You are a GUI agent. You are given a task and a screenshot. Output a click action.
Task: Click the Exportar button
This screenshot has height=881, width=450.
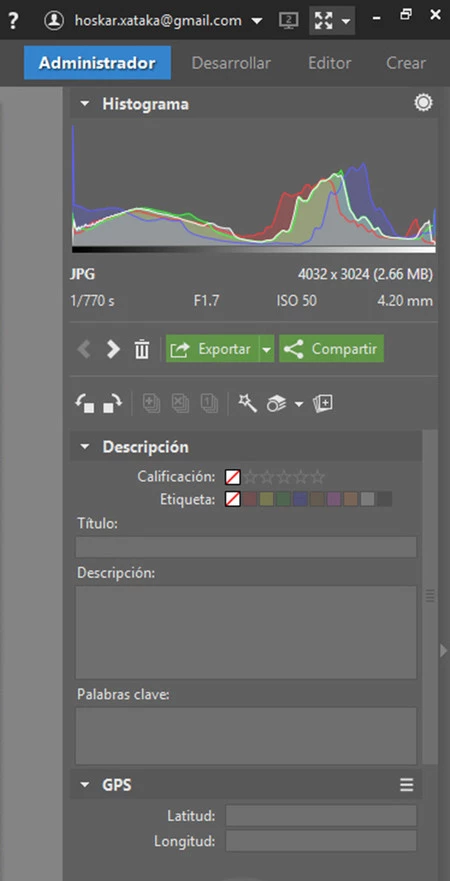click(212, 349)
